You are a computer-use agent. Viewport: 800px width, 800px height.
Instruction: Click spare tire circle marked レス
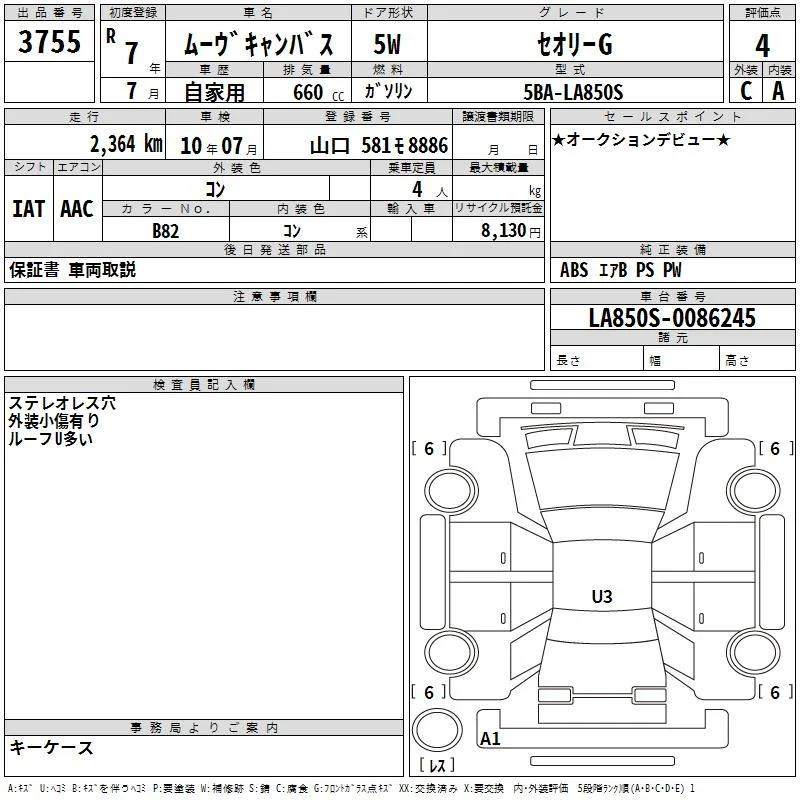coord(437,730)
